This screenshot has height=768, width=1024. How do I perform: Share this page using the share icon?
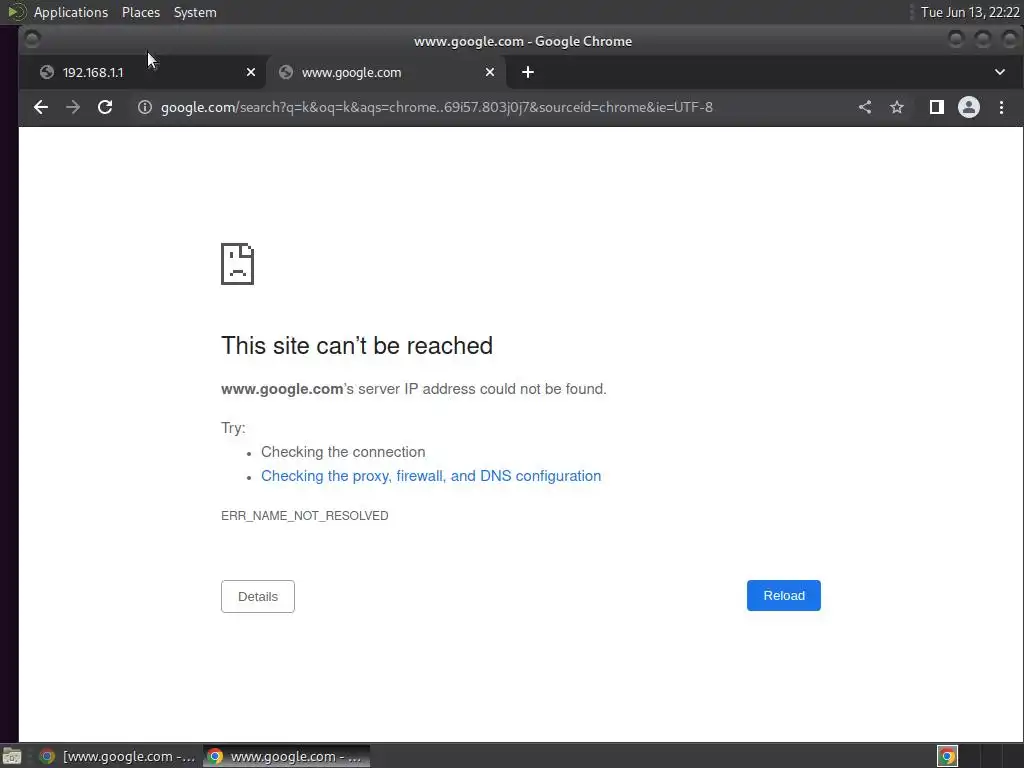865,107
